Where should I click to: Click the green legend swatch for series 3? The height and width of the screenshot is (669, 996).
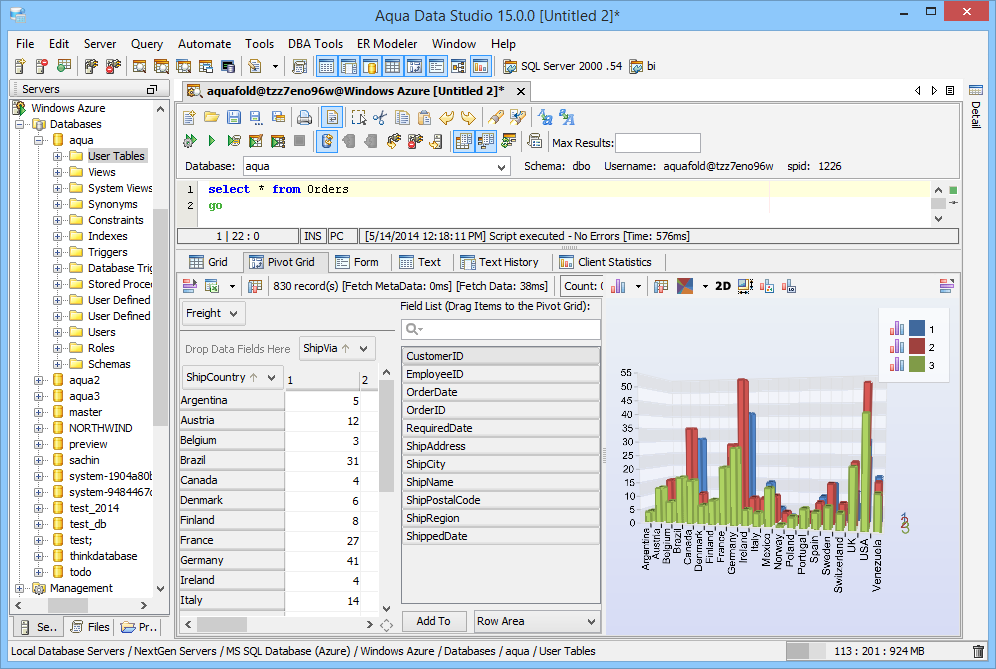(917, 365)
